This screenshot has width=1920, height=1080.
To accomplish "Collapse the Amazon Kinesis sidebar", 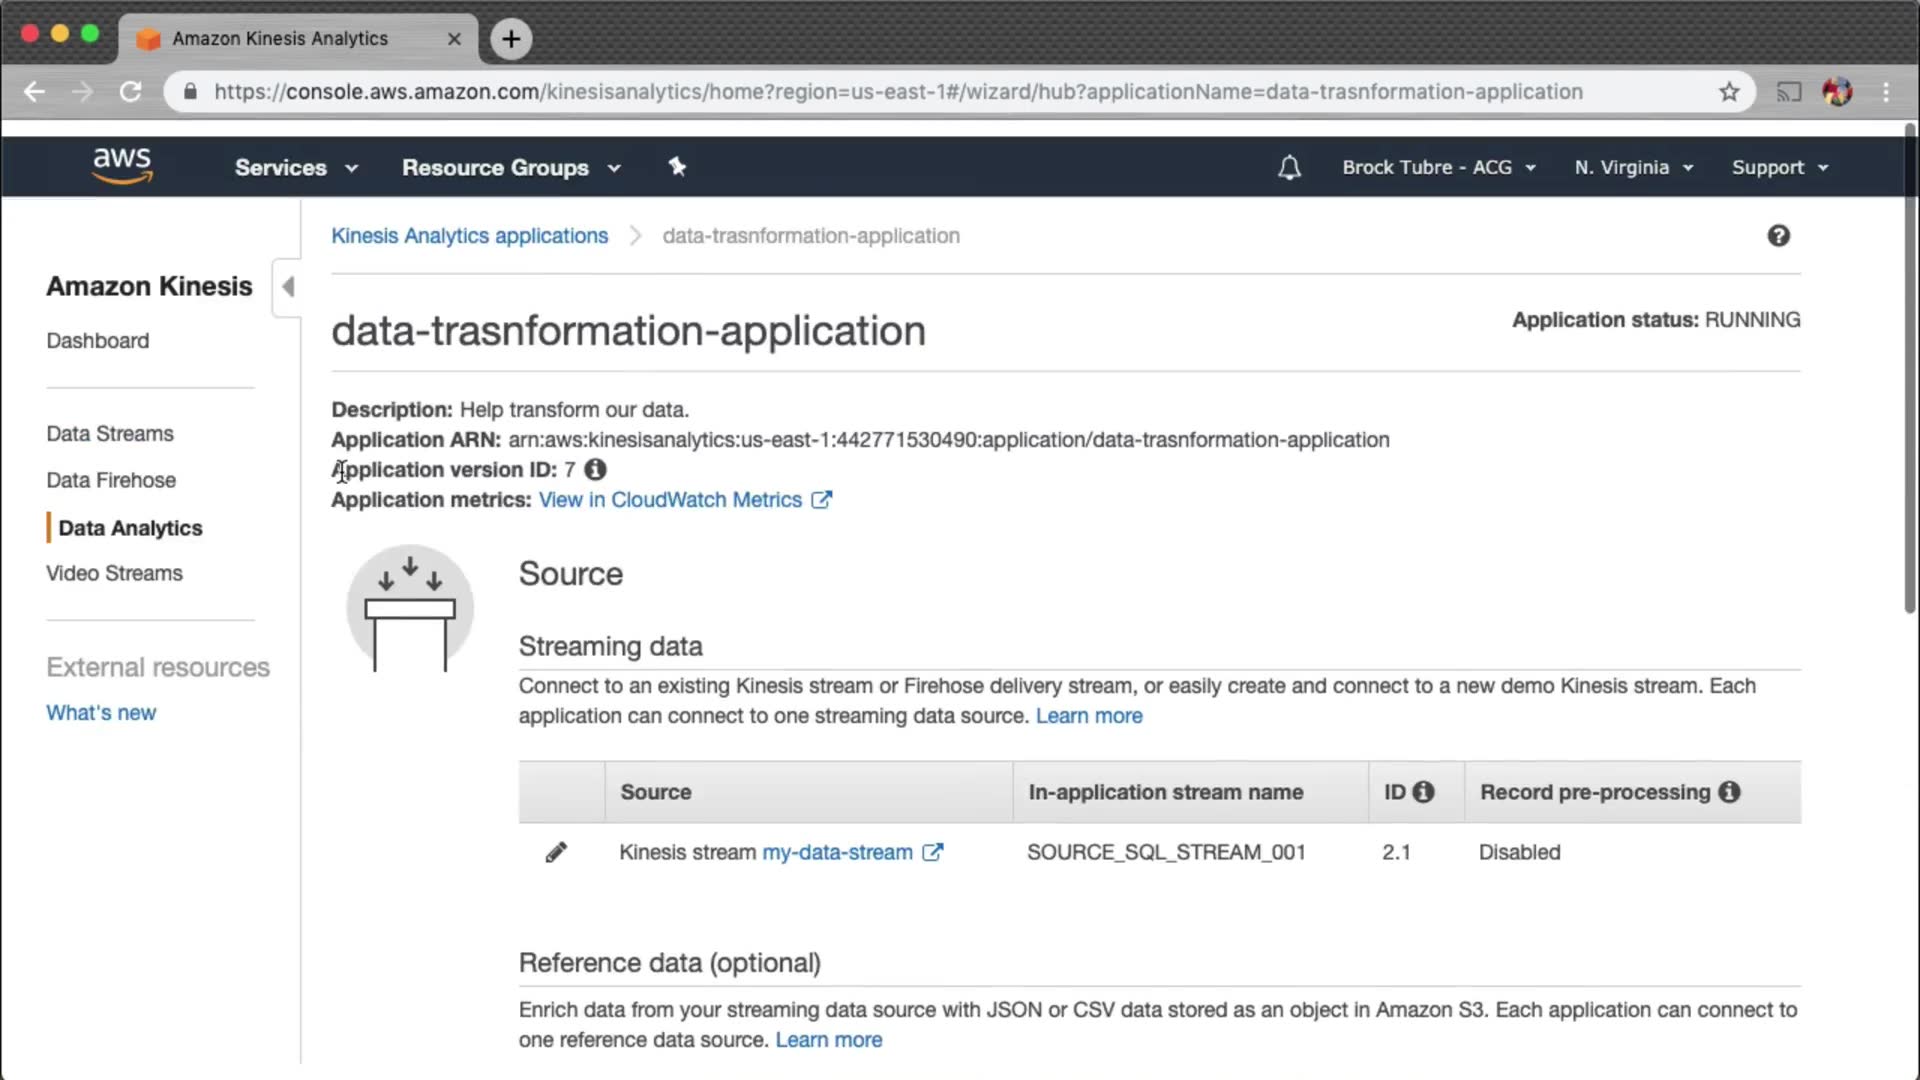I will 287,287.
